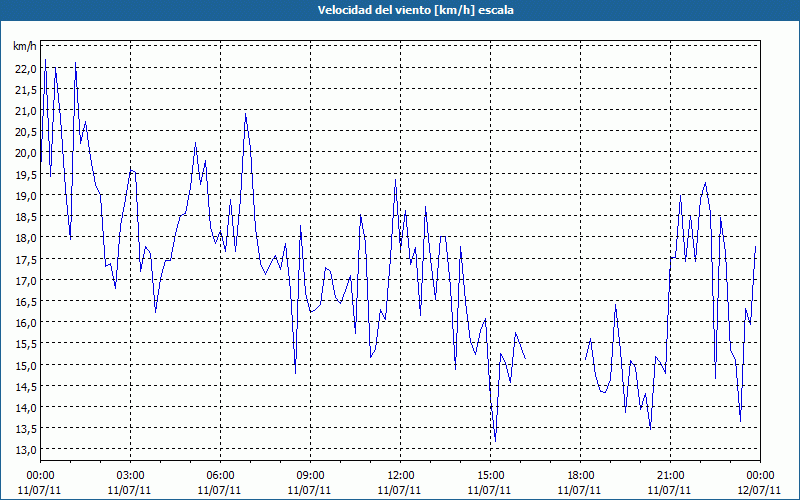Screen dimensions: 800x500
Task: Select the 17,5 value on the y-axis
Action: (26, 259)
